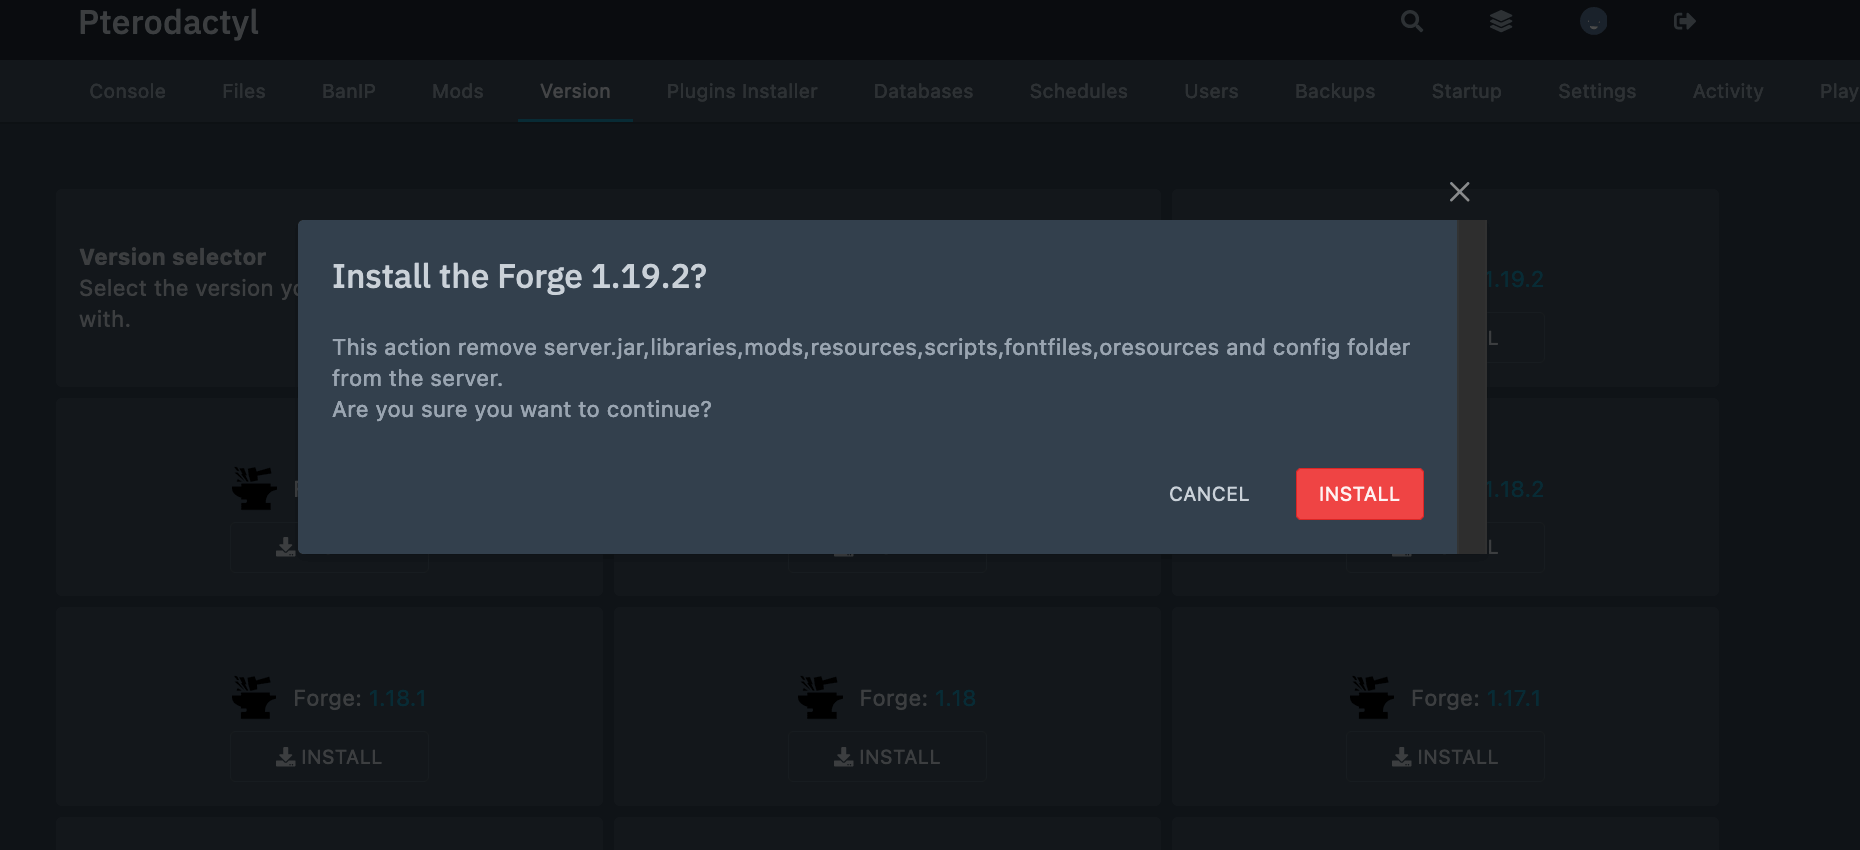The height and width of the screenshot is (850, 1860).
Task: Confirm with the red INSTALL button
Action: click(x=1359, y=494)
